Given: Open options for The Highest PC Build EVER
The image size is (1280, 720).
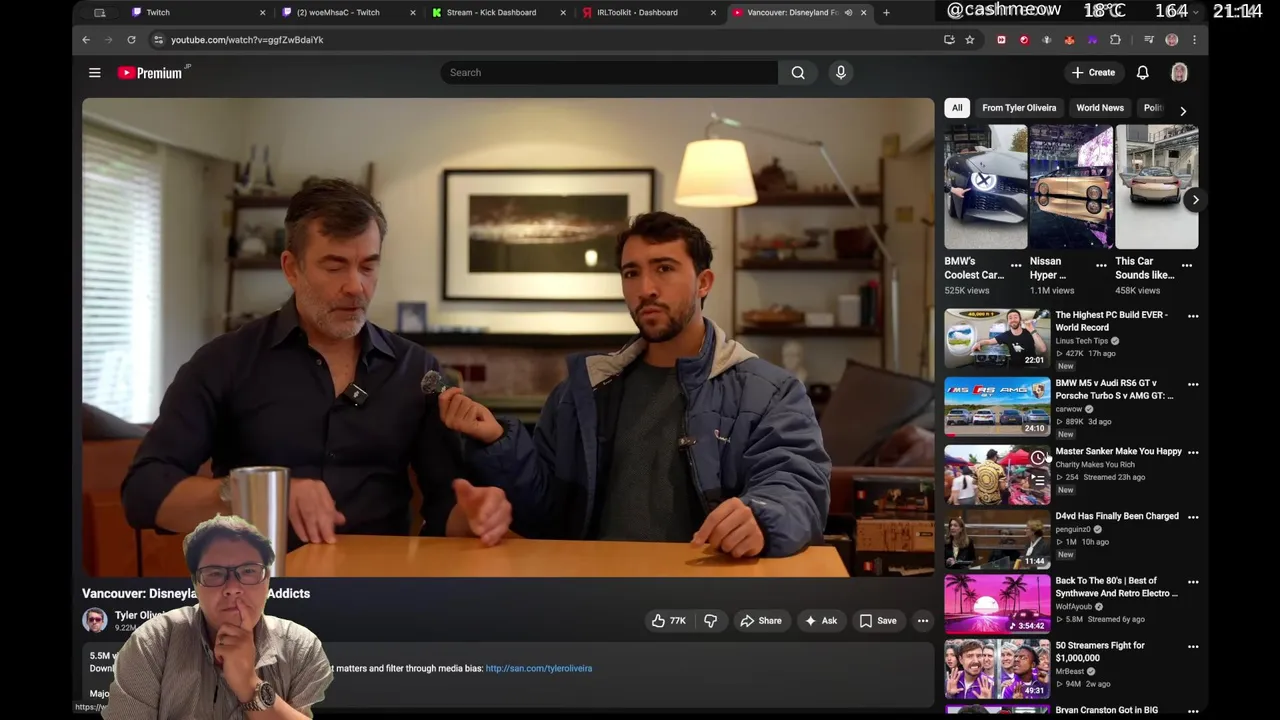Looking at the screenshot, I should click(x=1192, y=316).
